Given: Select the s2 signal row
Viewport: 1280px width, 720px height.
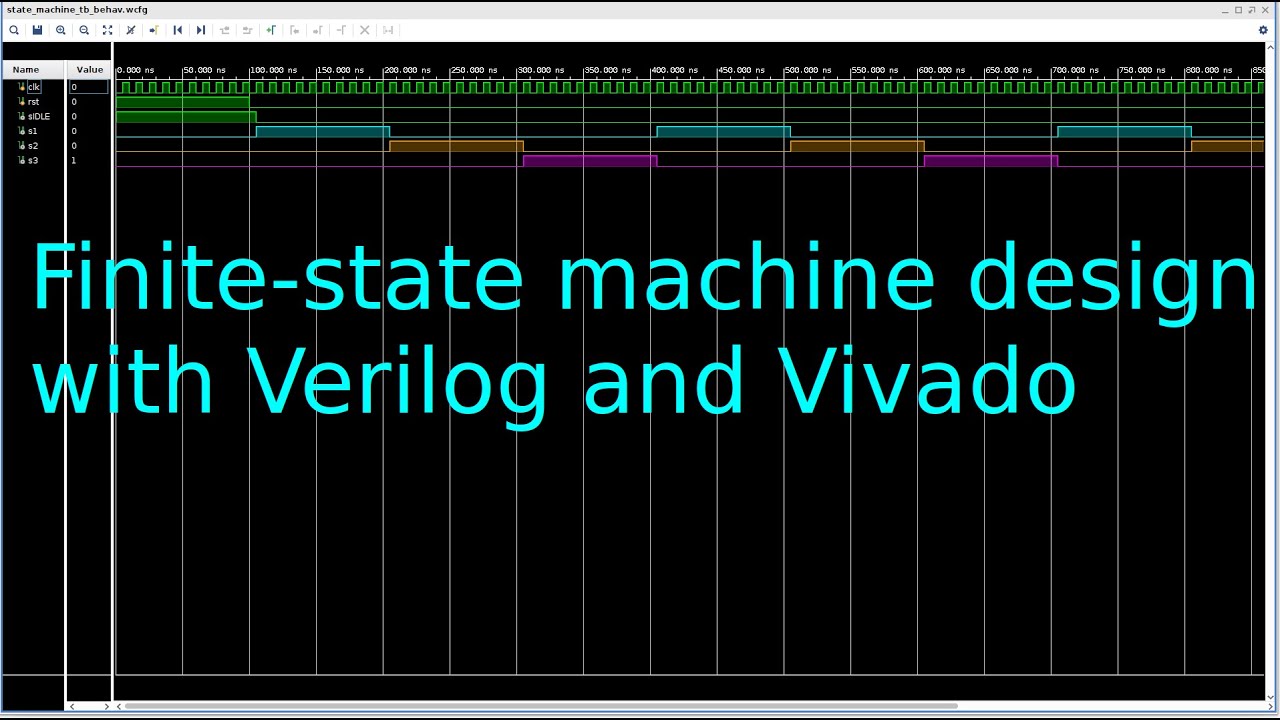Looking at the screenshot, I should [x=34, y=146].
